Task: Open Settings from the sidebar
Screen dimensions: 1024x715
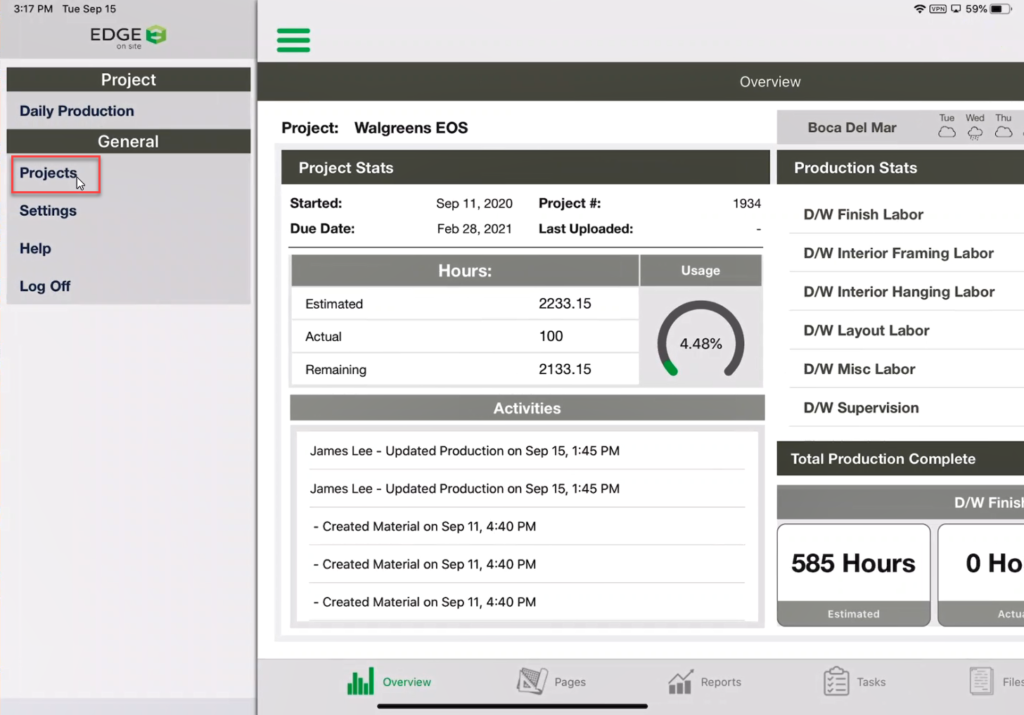Action: (48, 211)
